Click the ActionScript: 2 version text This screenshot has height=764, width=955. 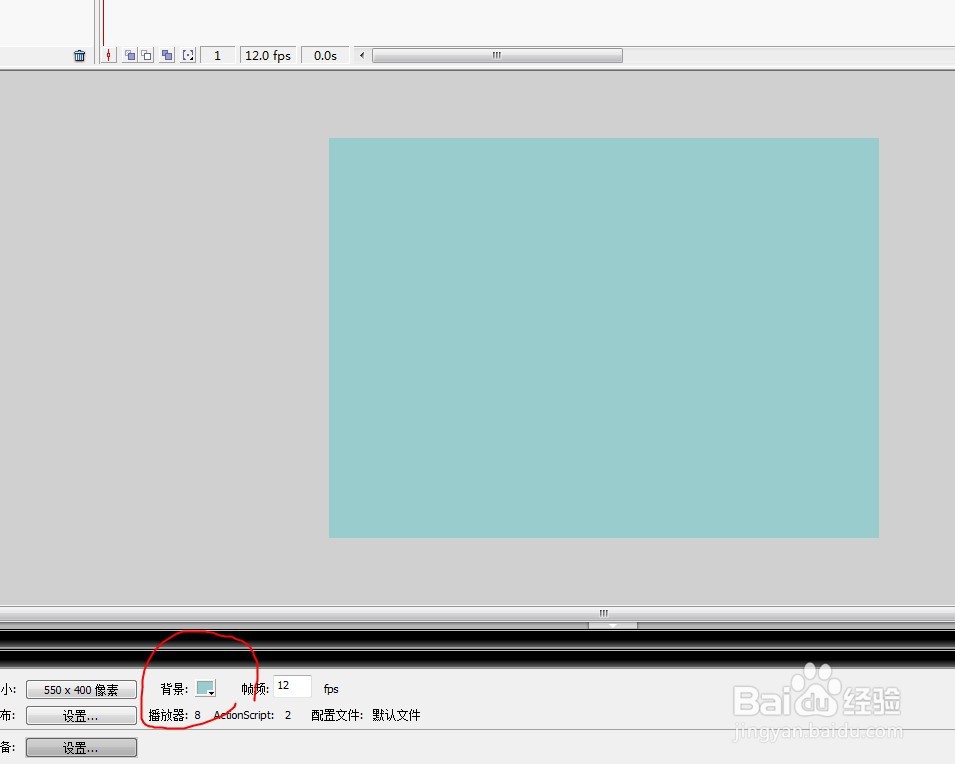(252, 715)
